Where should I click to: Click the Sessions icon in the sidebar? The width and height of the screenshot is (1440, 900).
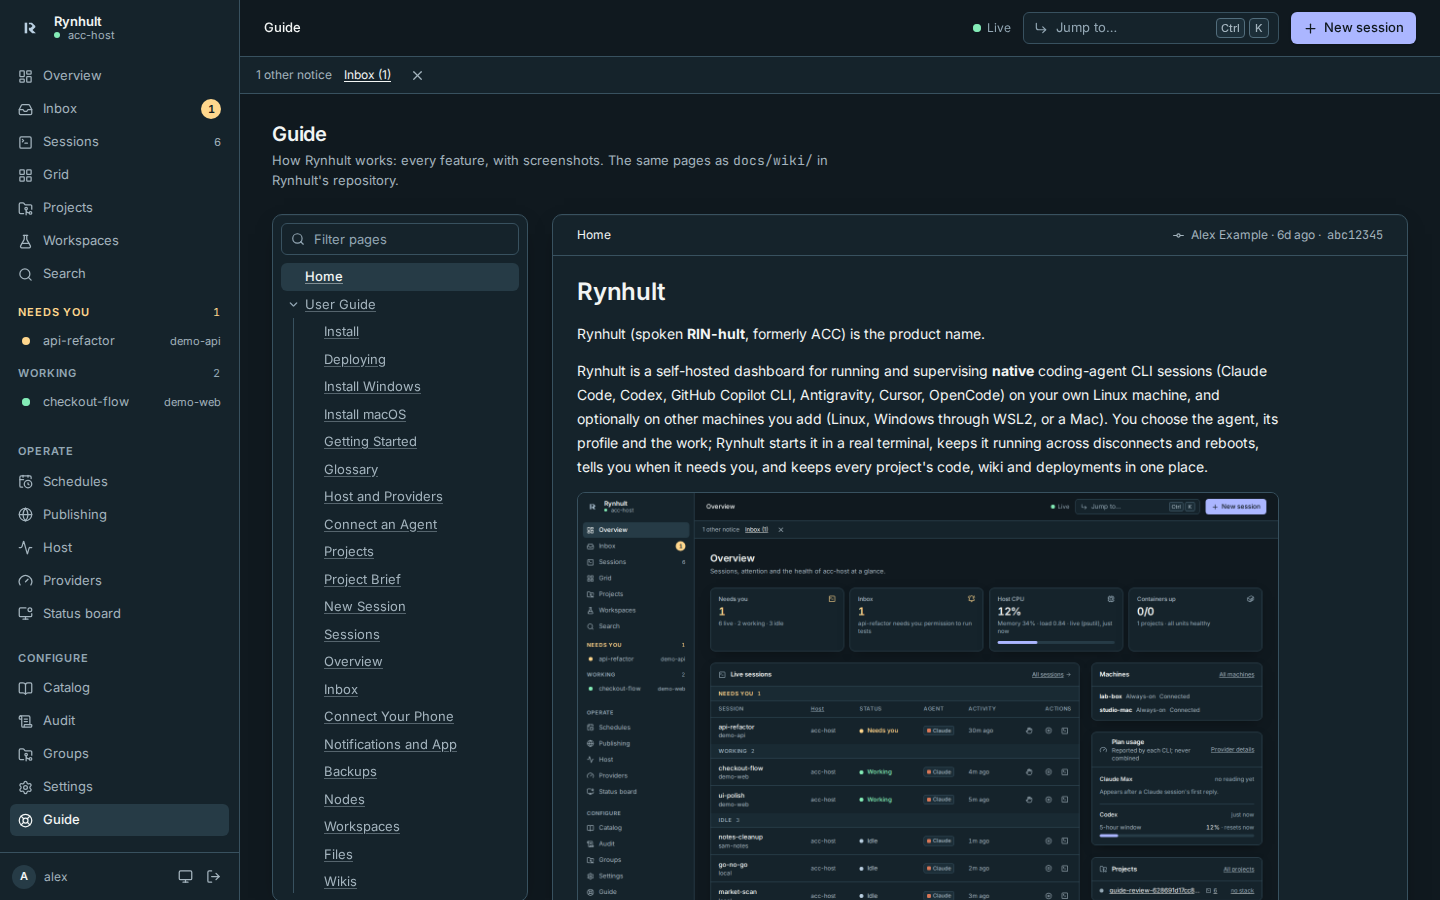point(25,142)
